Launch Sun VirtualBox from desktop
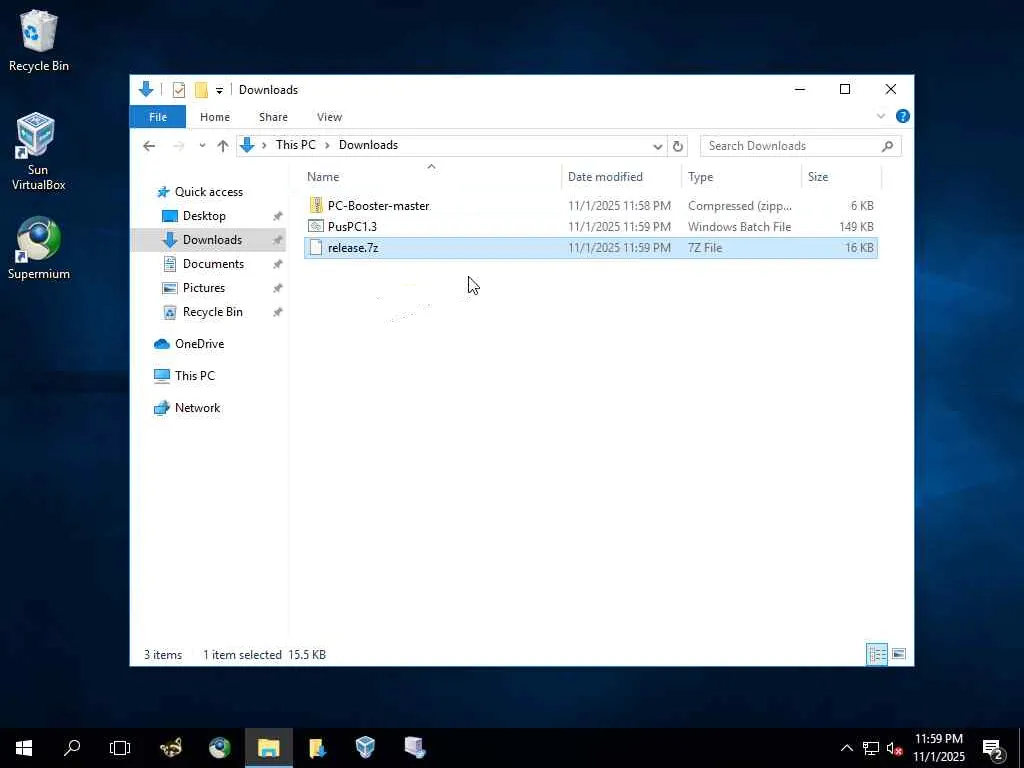 pos(39,152)
